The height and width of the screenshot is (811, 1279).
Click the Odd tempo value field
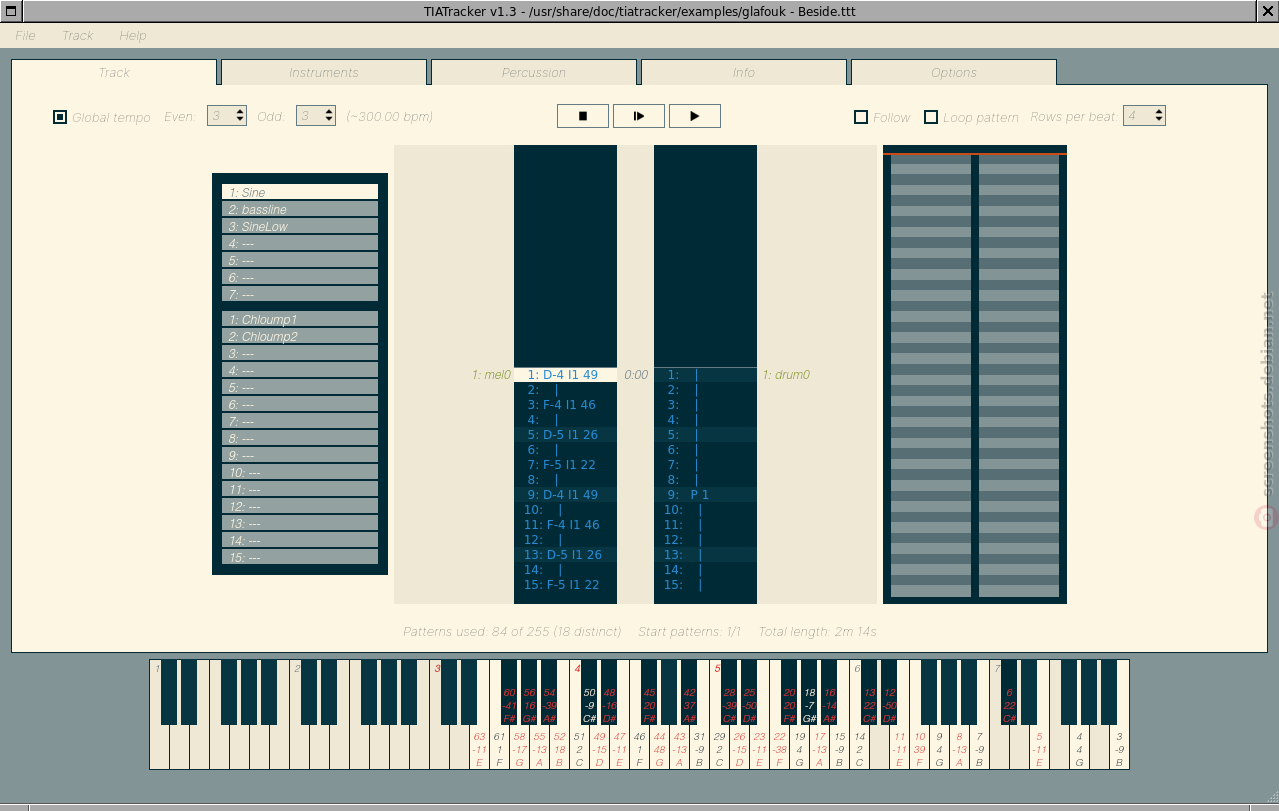[310, 116]
